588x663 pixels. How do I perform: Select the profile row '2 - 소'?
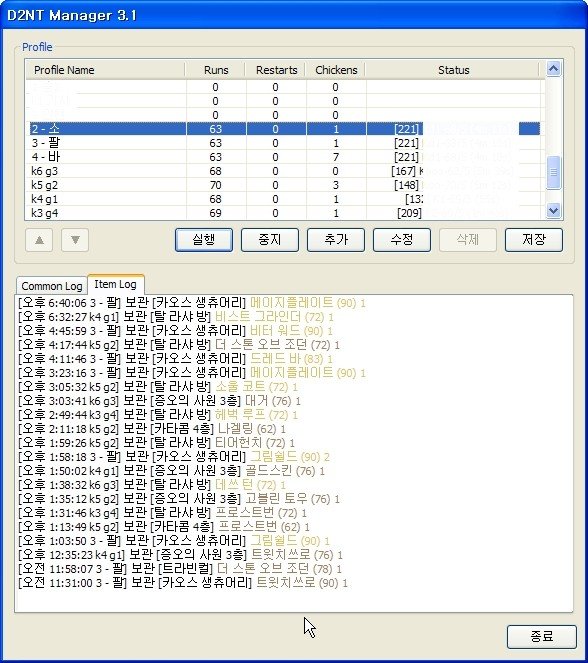point(283,129)
